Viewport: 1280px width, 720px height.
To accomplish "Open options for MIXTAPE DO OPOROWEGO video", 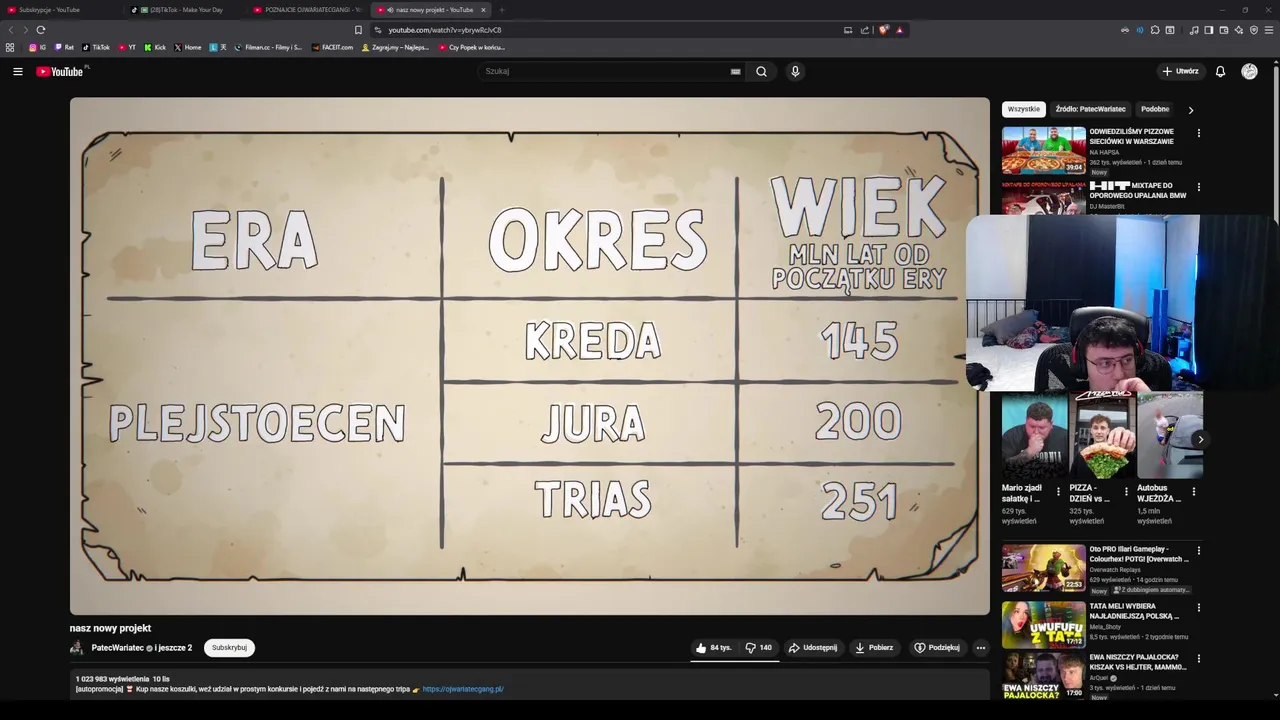I will click(1199, 187).
